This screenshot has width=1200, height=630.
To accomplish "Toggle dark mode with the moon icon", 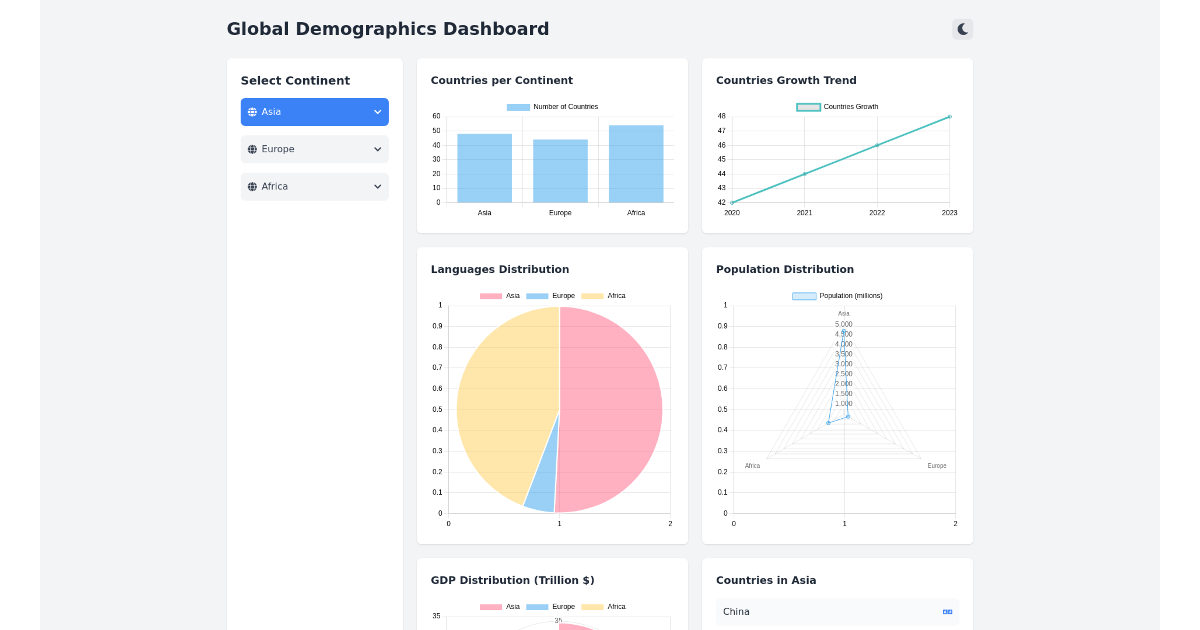I will [x=962, y=29].
